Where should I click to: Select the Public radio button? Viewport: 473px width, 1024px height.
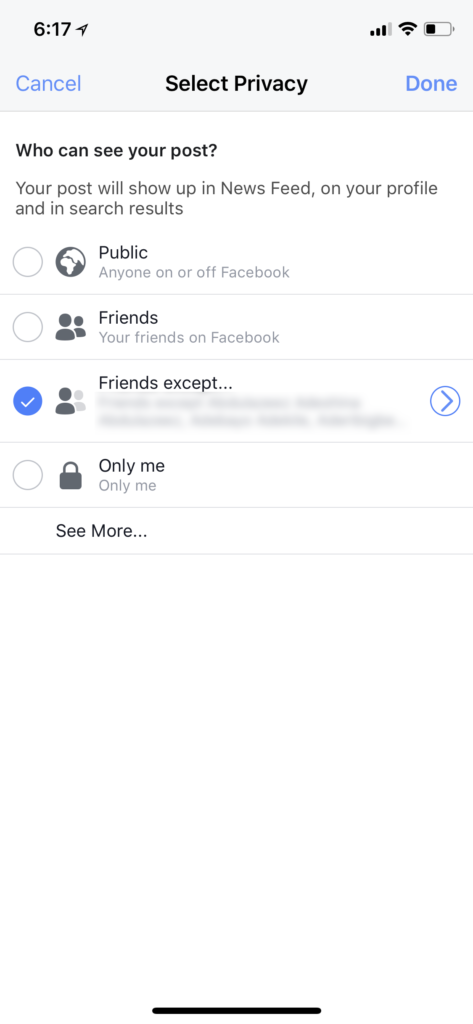click(28, 262)
